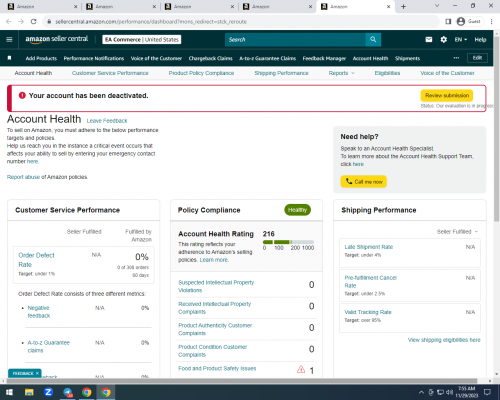500x400 pixels.
Task: Open Zoom from the taskbar
Action: coord(48,392)
